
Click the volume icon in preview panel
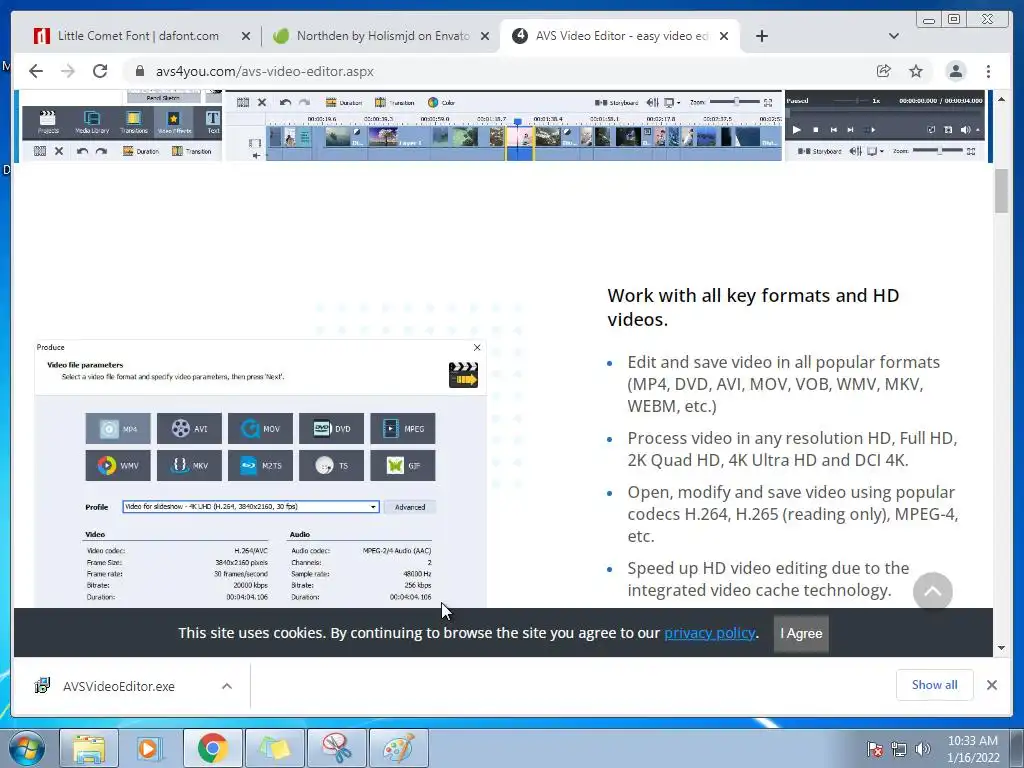966,130
